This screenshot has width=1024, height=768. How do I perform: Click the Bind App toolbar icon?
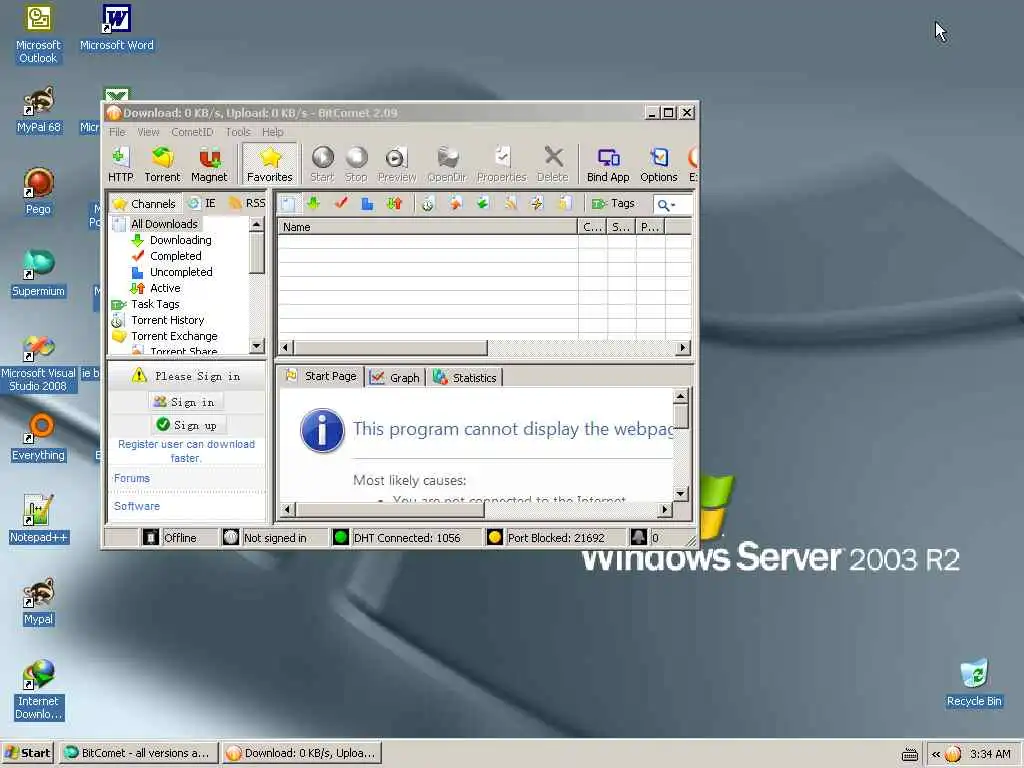pos(608,164)
